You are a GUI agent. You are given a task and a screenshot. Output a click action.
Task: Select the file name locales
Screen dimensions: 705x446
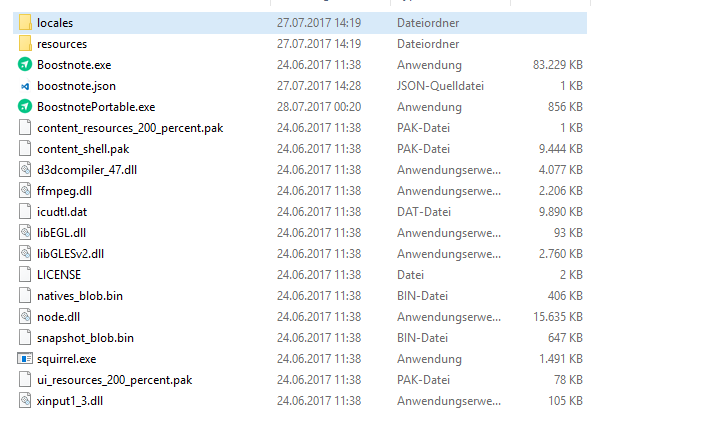click(x=55, y=23)
